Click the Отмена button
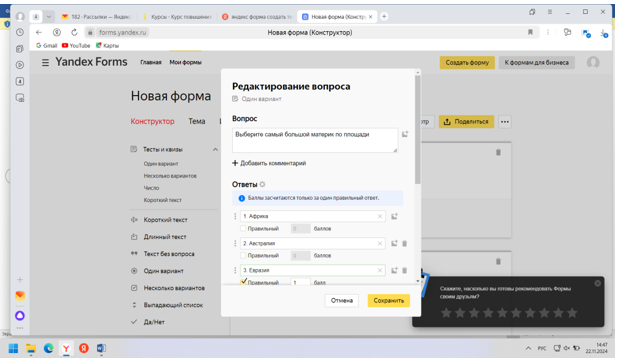The image size is (618, 363). (342, 301)
